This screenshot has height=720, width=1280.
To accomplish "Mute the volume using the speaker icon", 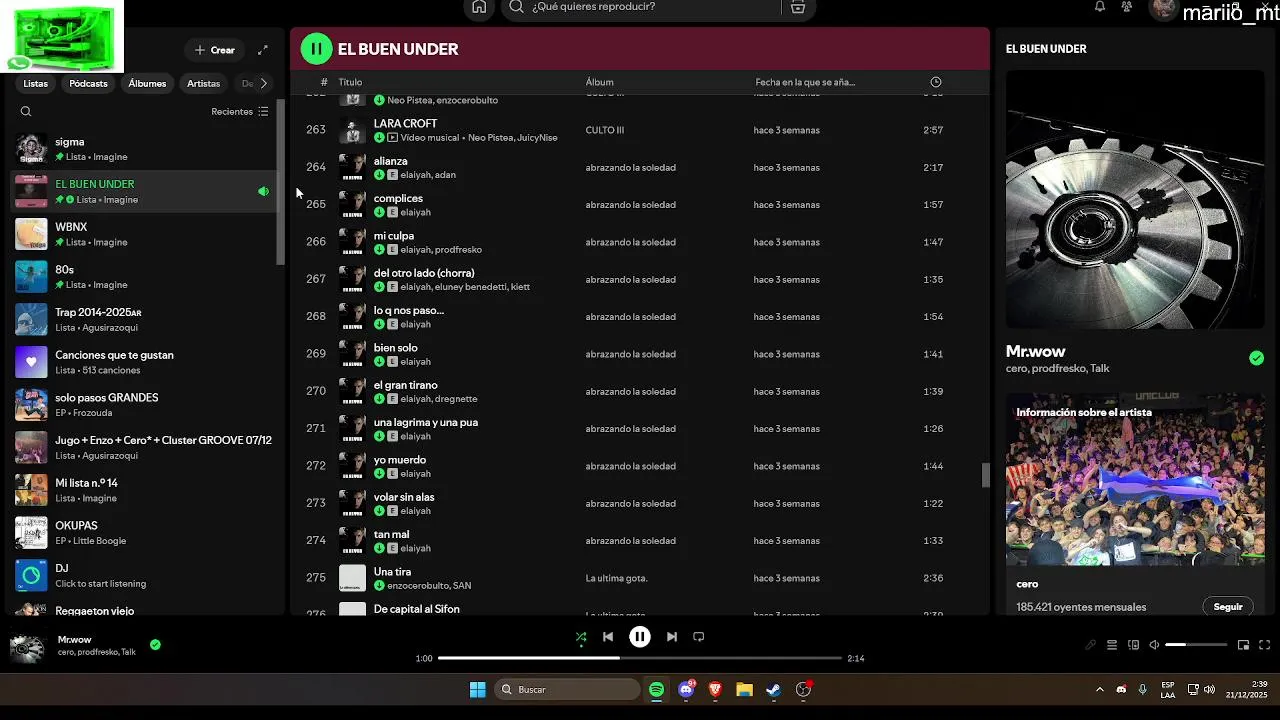I will (x=1154, y=645).
